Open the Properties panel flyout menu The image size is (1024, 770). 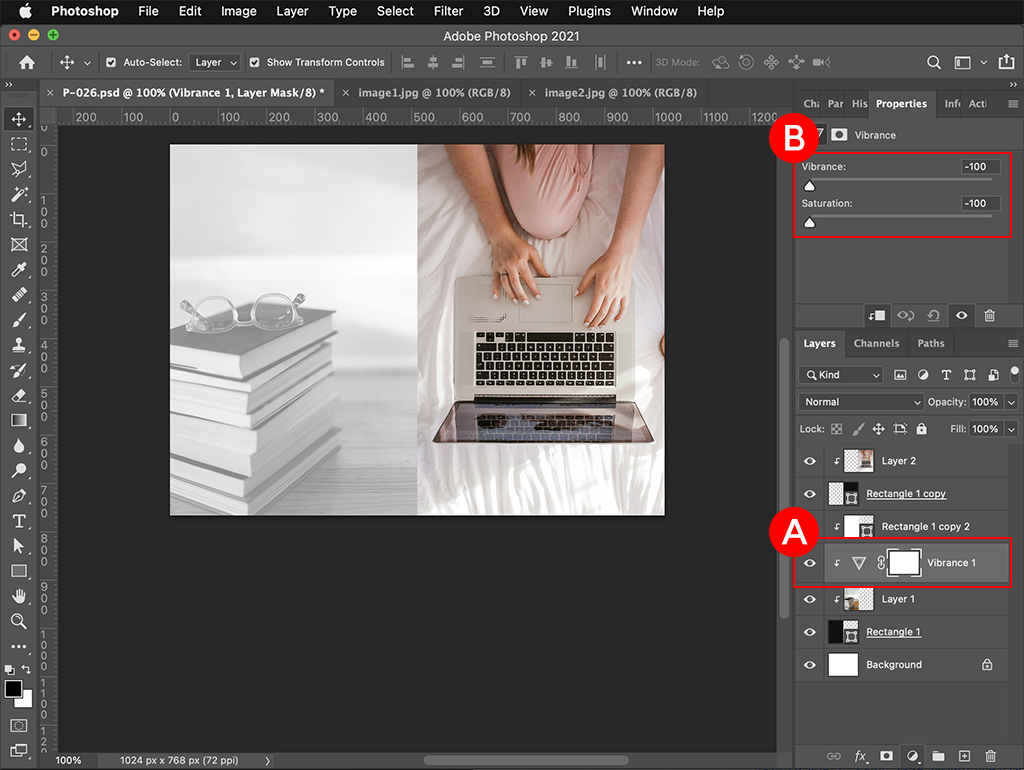[x=1013, y=104]
